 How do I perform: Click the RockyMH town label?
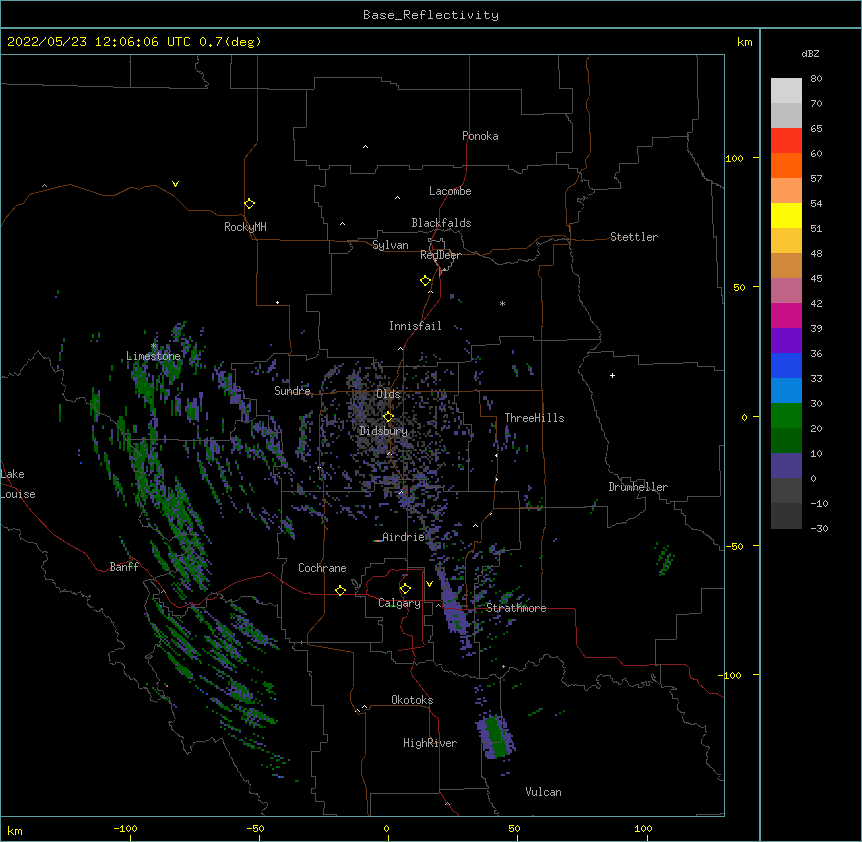coord(245,227)
